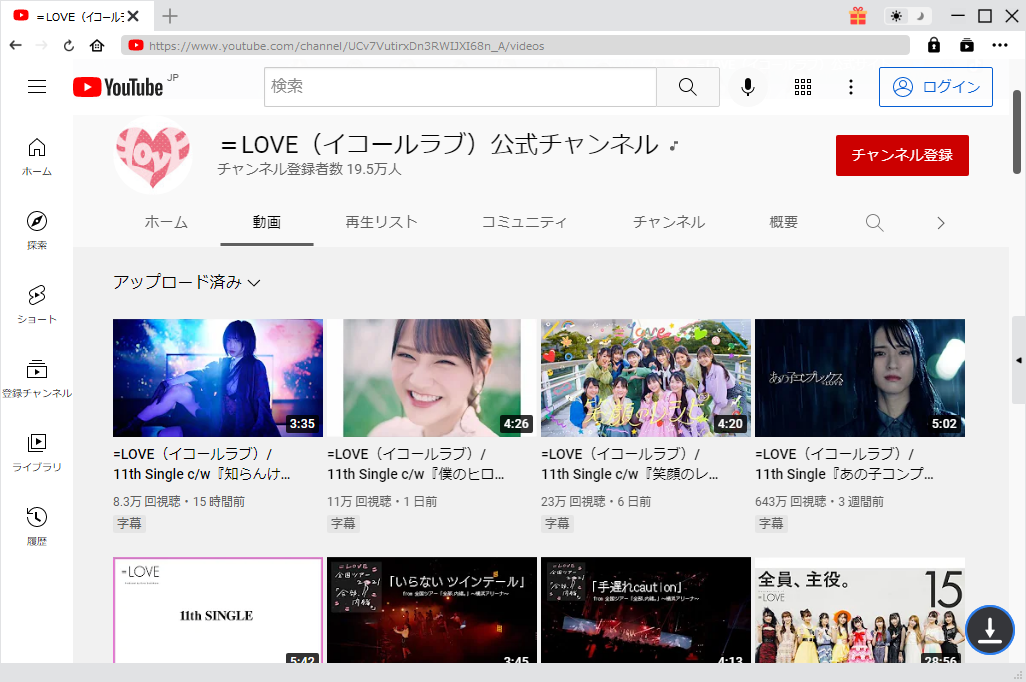Click the チャンネル登録者数 19.5万人 text
The width and height of the screenshot is (1026, 682).
click(310, 169)
